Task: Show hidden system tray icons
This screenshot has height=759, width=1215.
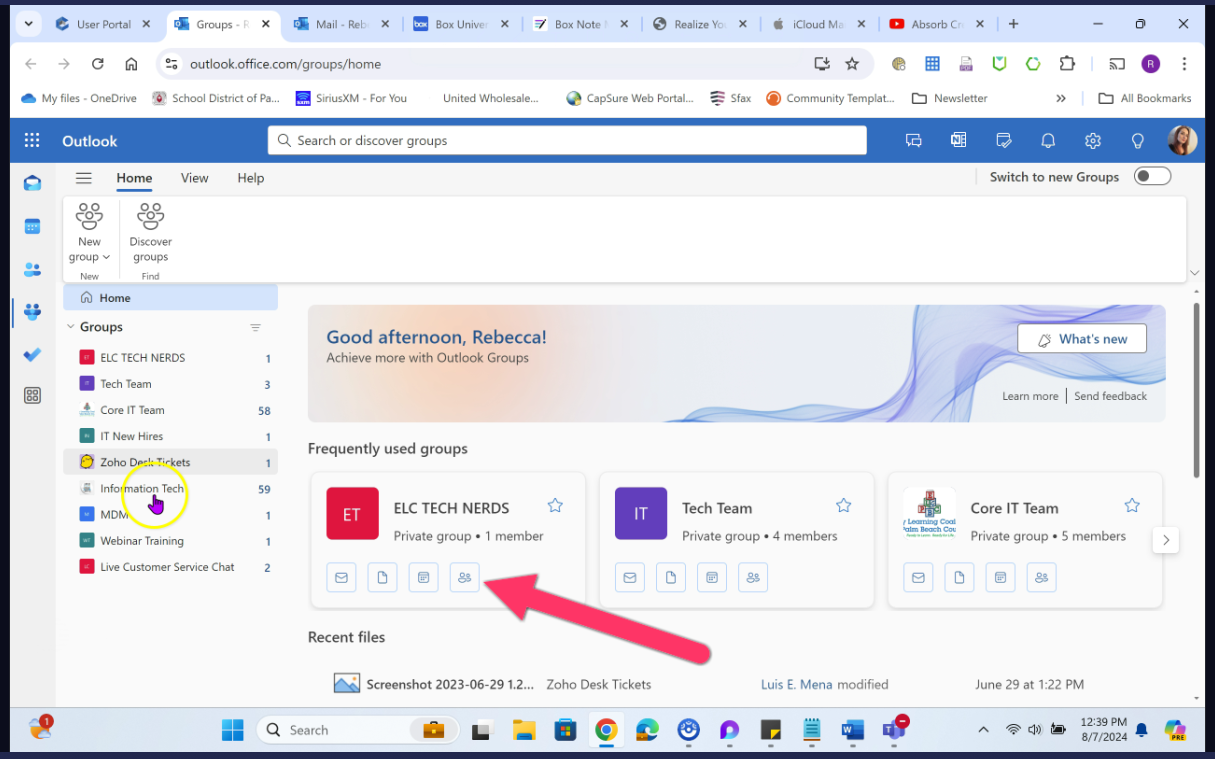Action: tap(983, 730)
